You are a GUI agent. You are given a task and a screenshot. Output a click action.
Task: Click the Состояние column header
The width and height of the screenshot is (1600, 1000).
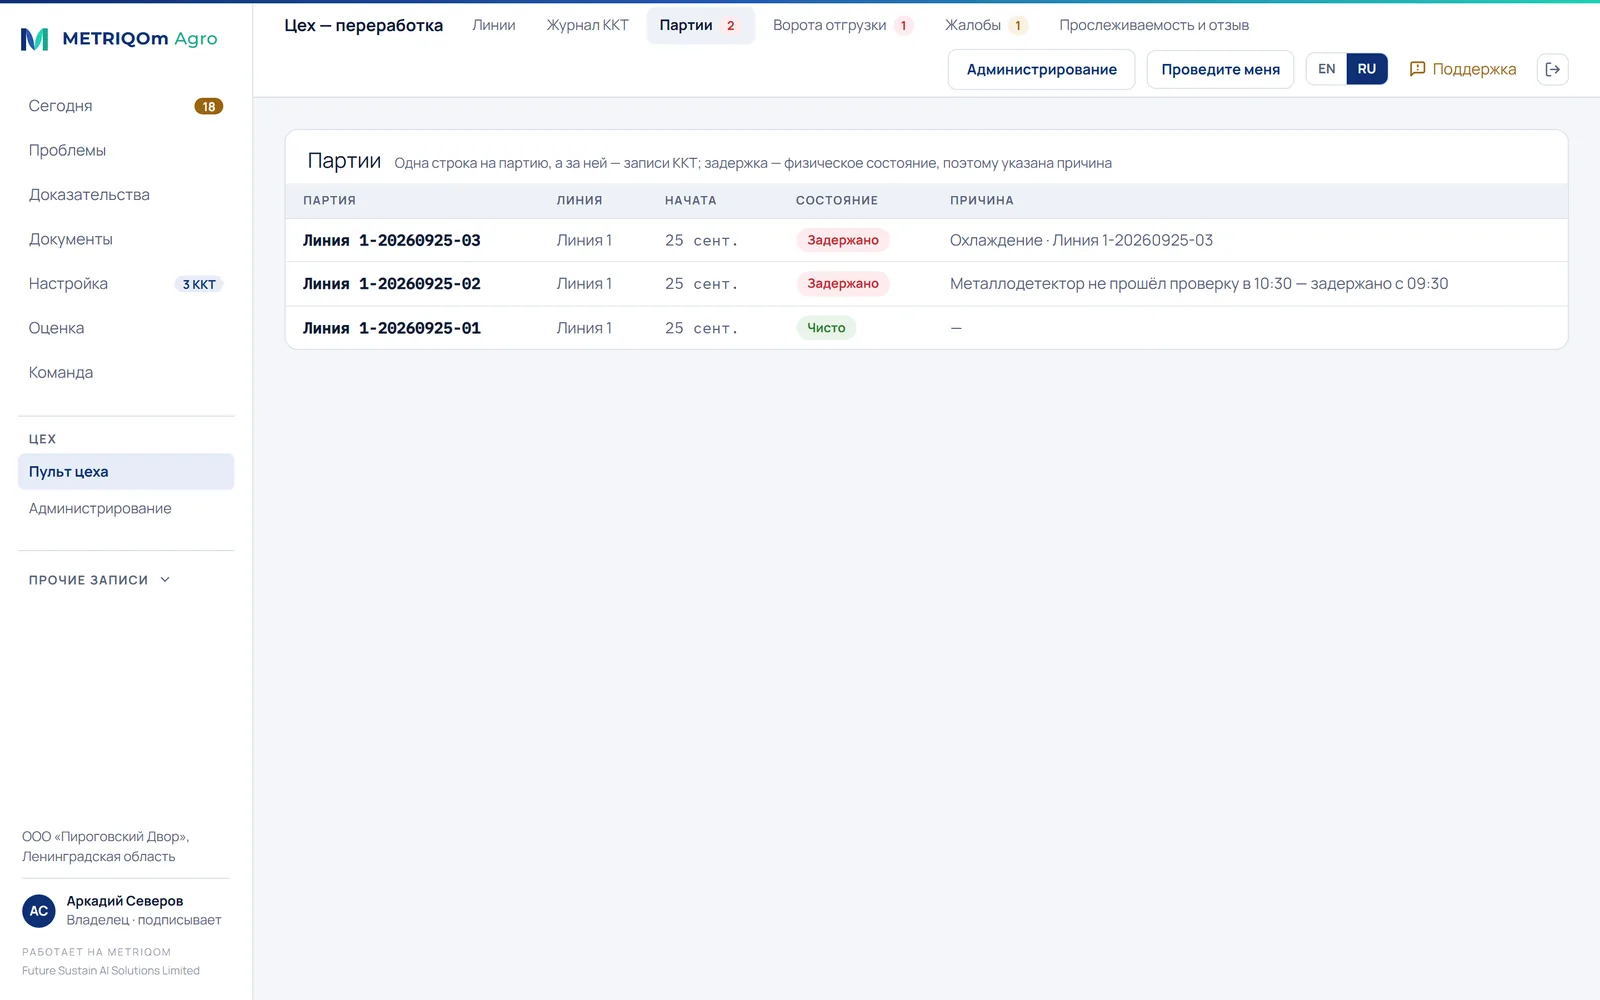coord(837,200)
